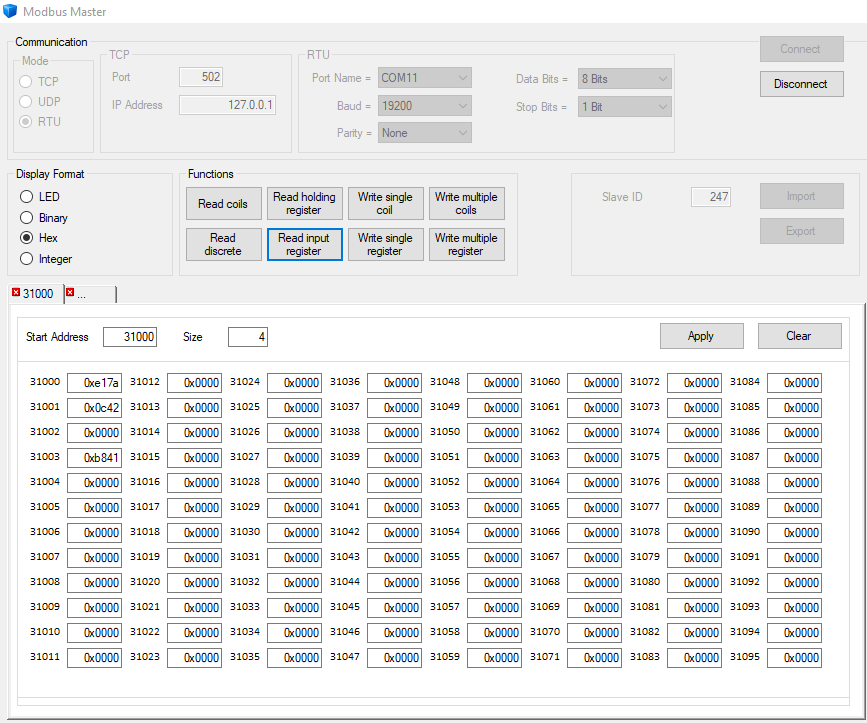Click the TCP Port field showing 502
Image resolution: width=867 pixels, height=723 pixels.
[x=201, y=77]
